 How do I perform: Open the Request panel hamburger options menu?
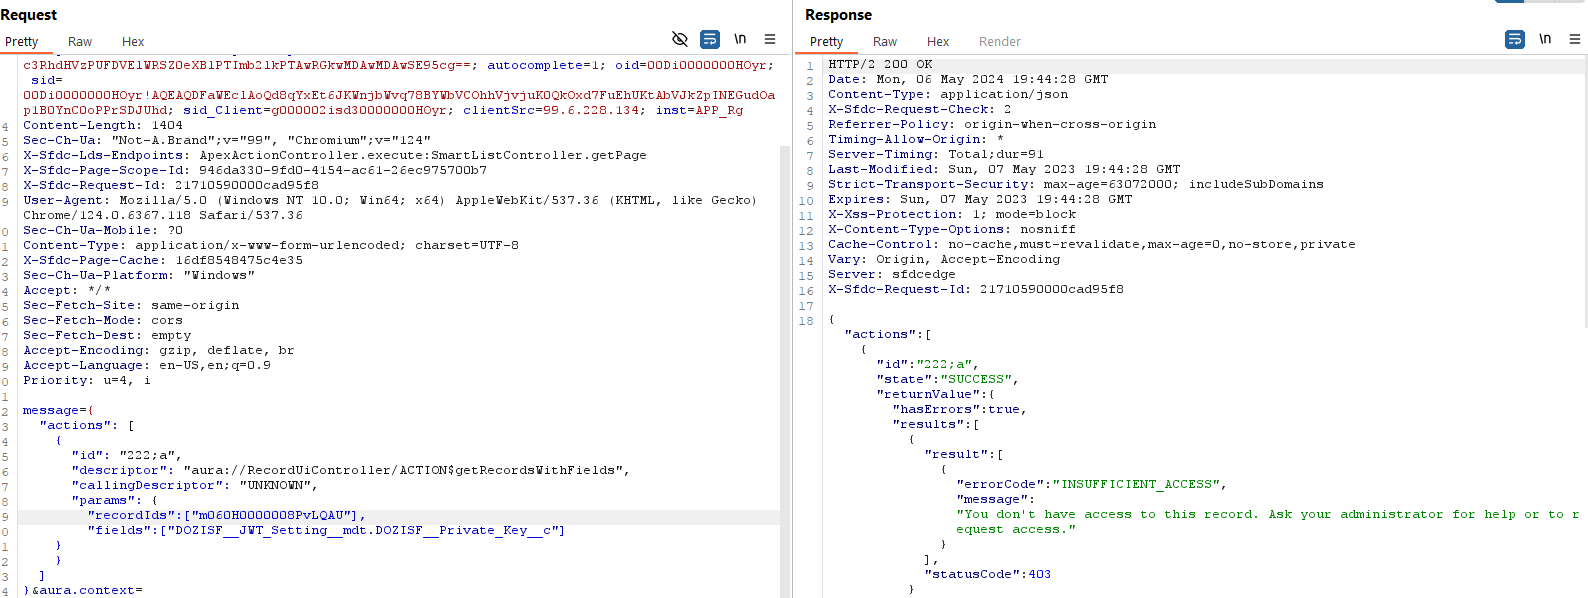(x=770, y=39)
